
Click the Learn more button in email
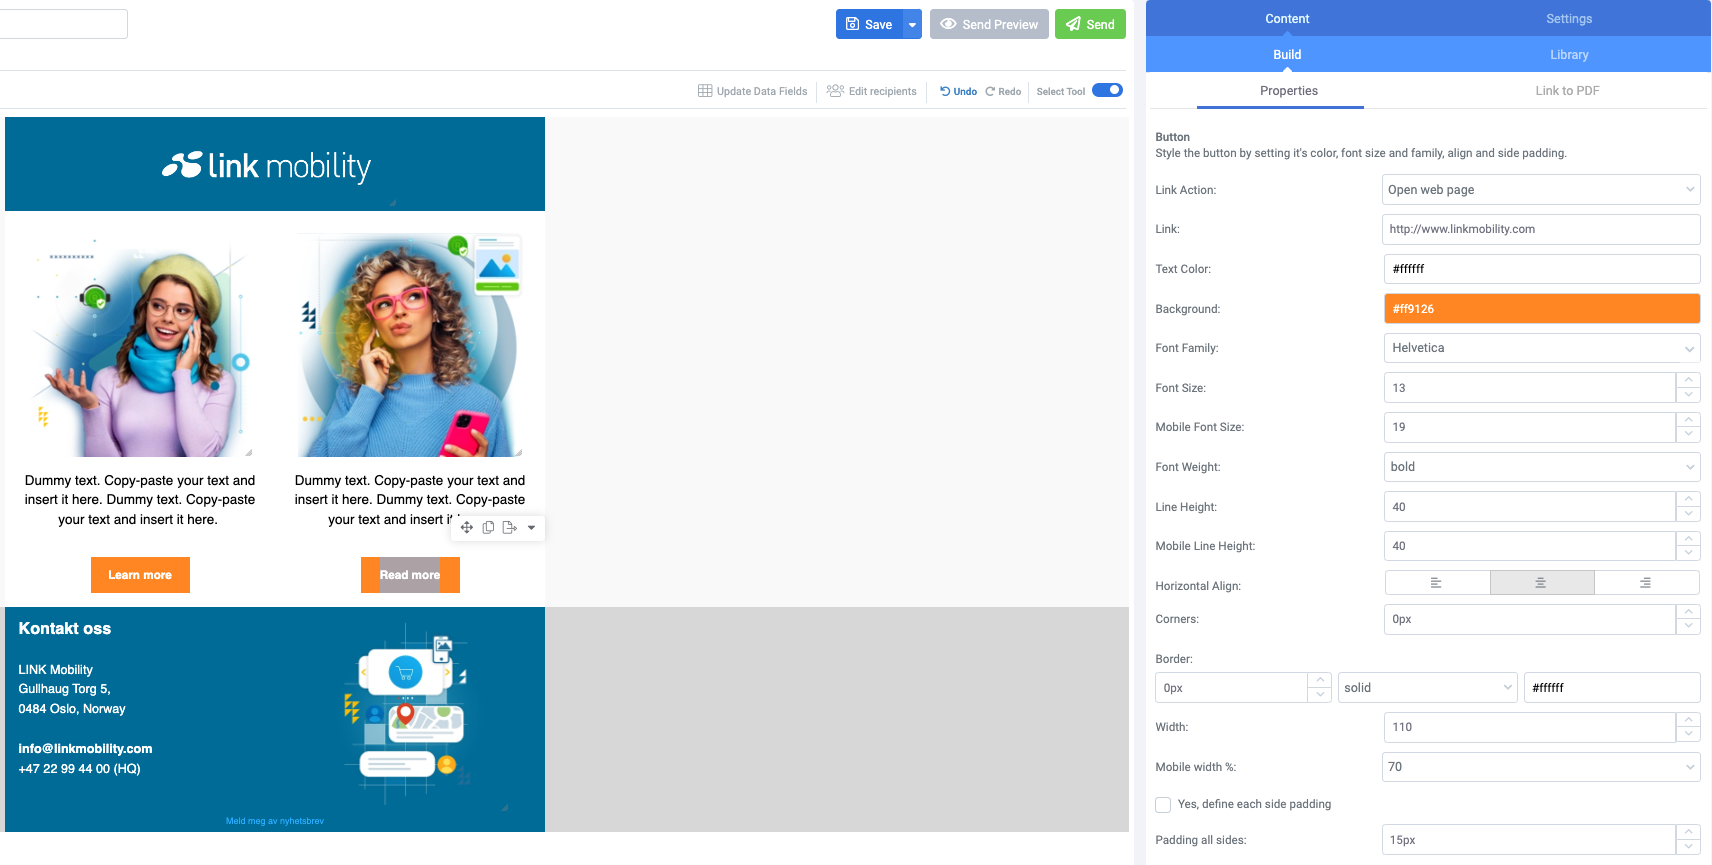140,575
